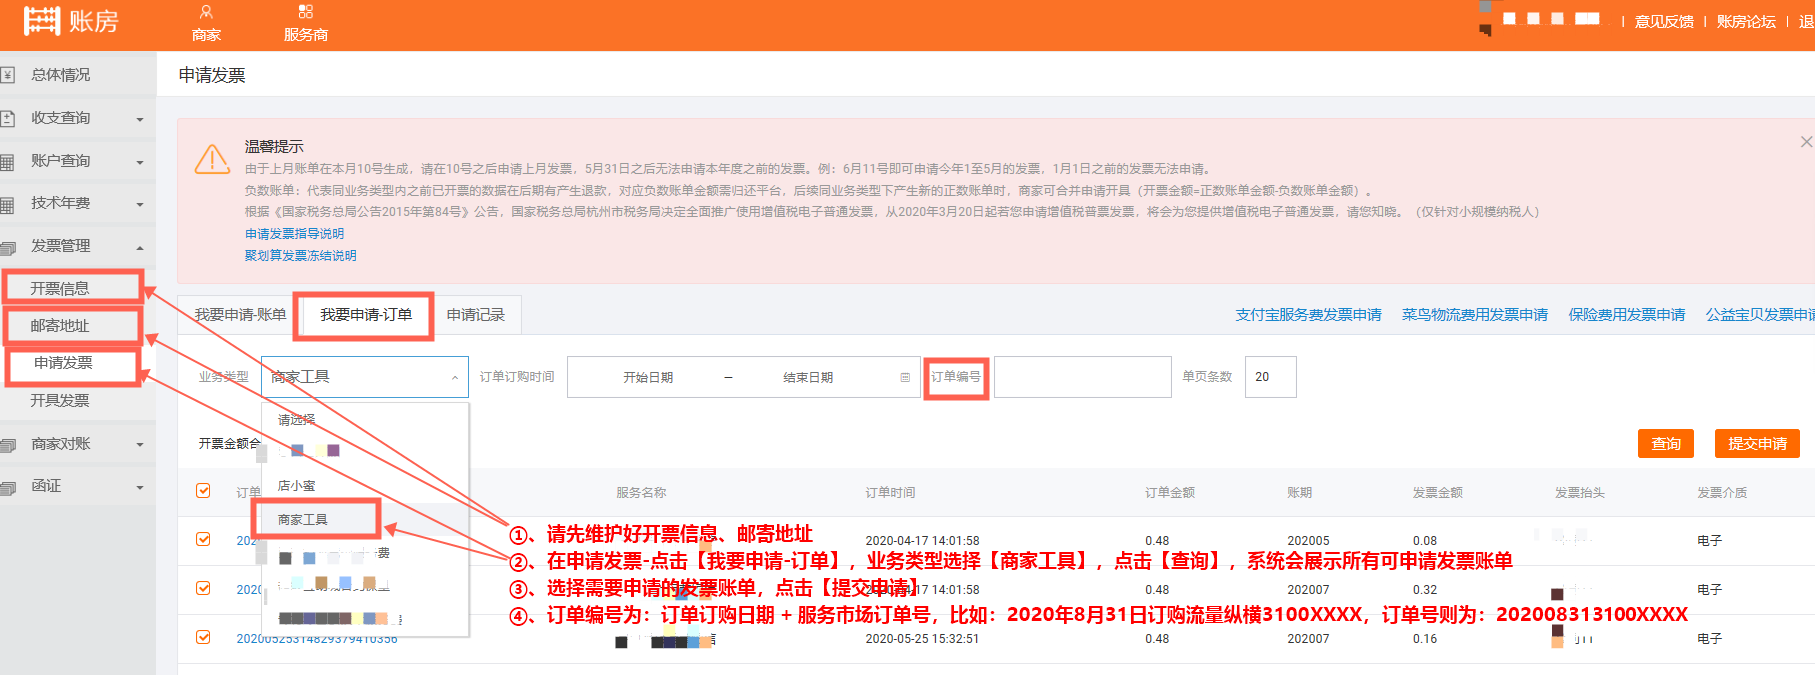Click the orange 查询 button
1815x675 pixels.
click(1665, 444)
